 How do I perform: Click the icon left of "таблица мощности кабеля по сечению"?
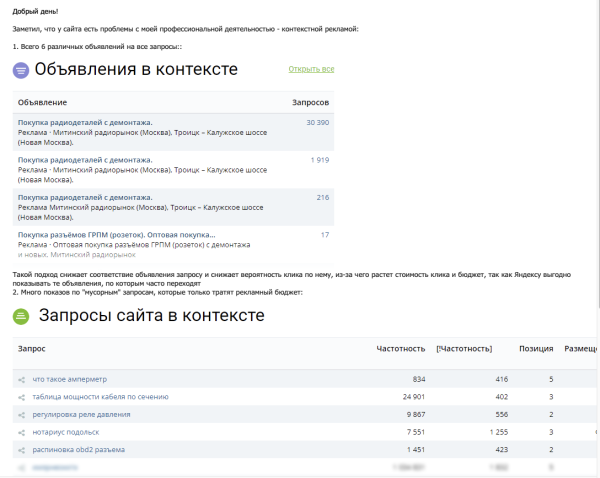click(x=21, y=397)
